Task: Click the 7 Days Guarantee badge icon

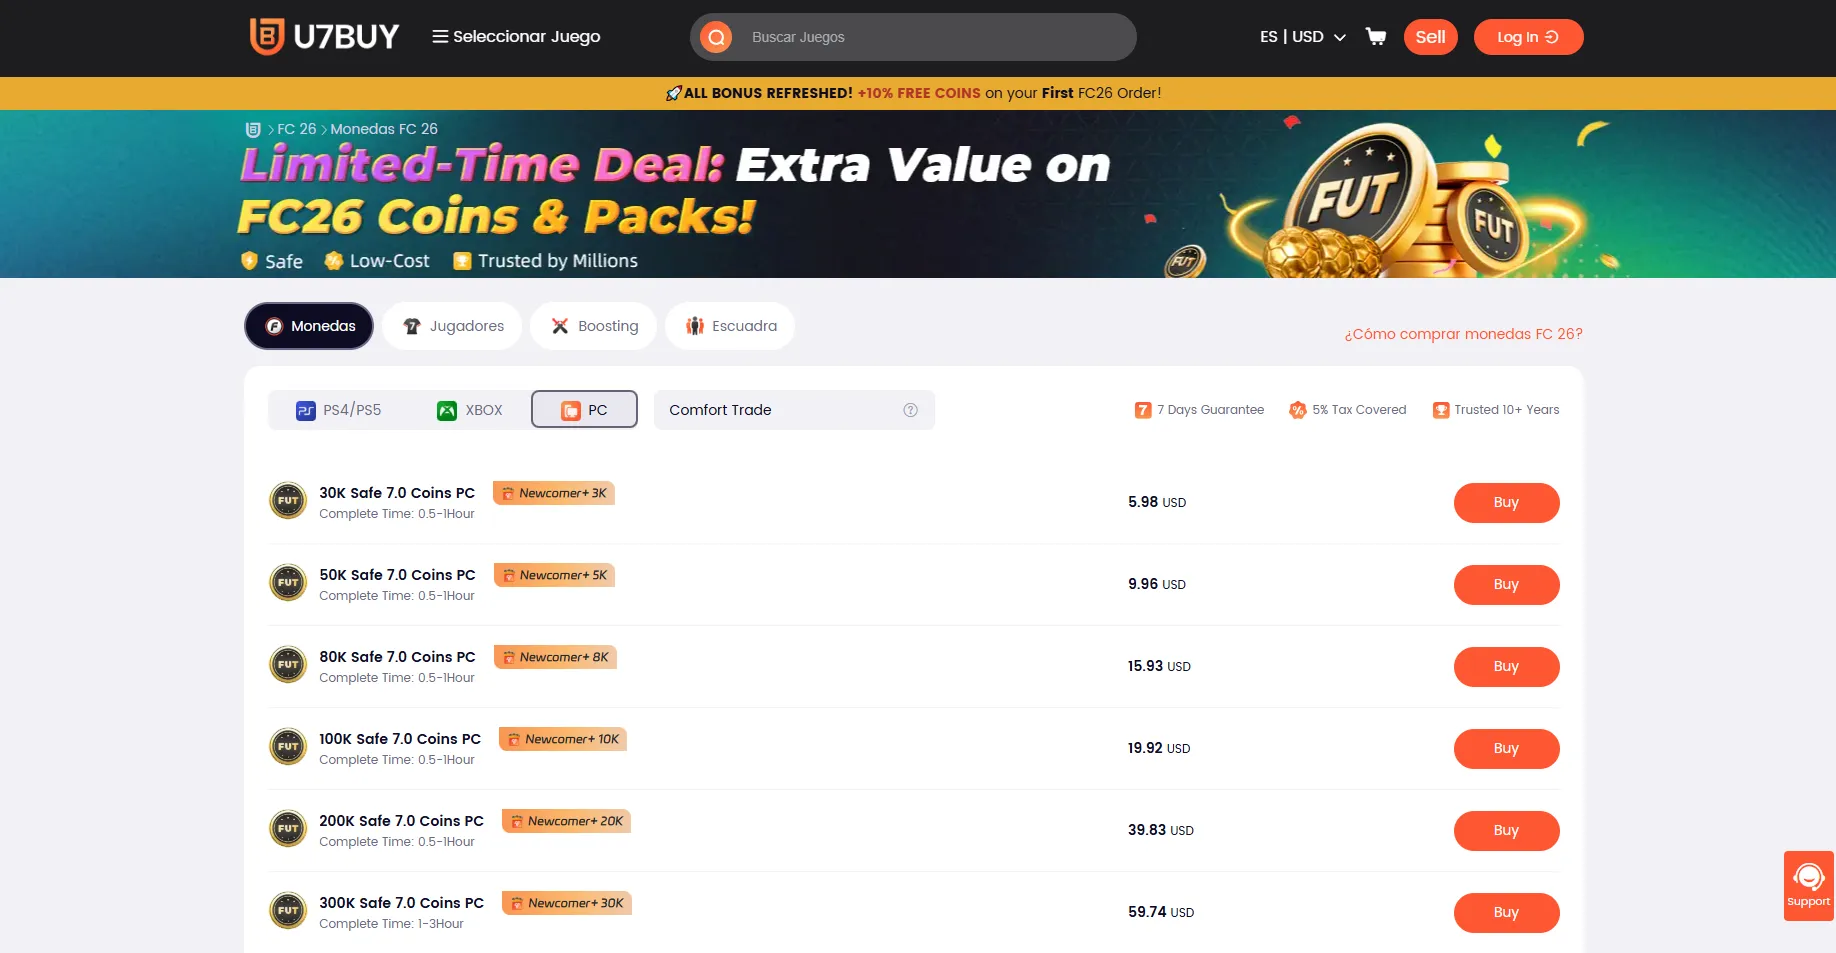Action: tap(1143, 410)
